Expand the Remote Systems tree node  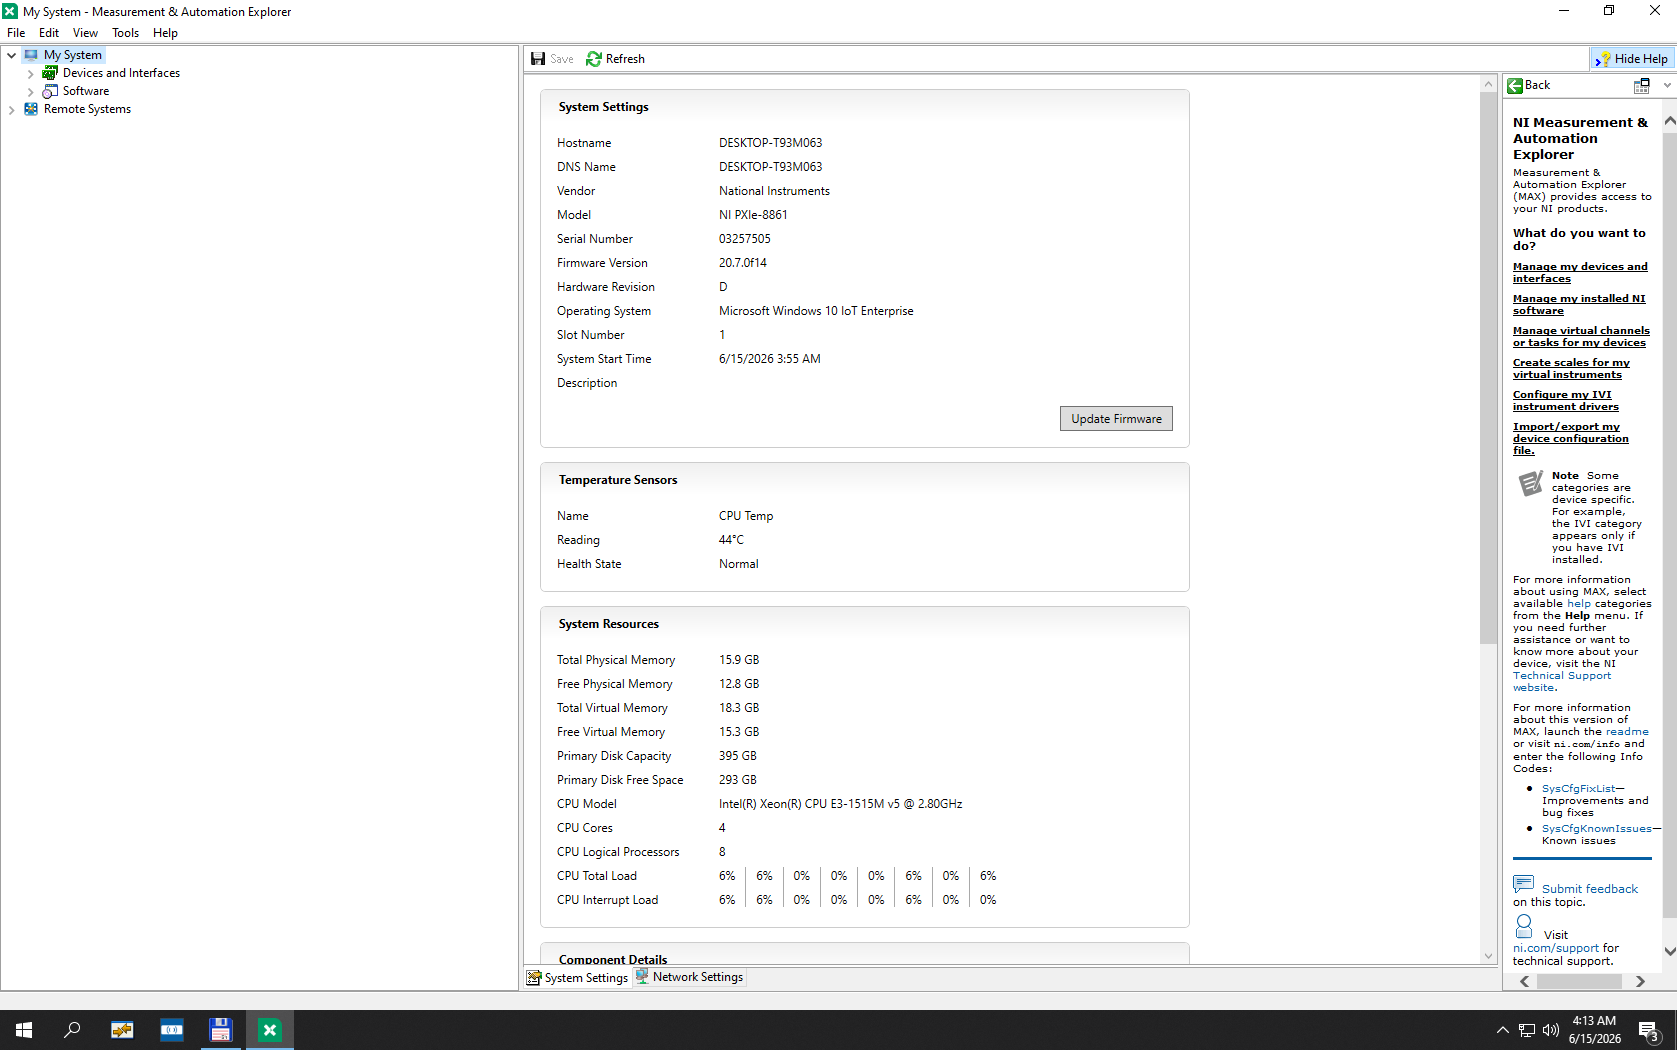(x=11, y=109)
